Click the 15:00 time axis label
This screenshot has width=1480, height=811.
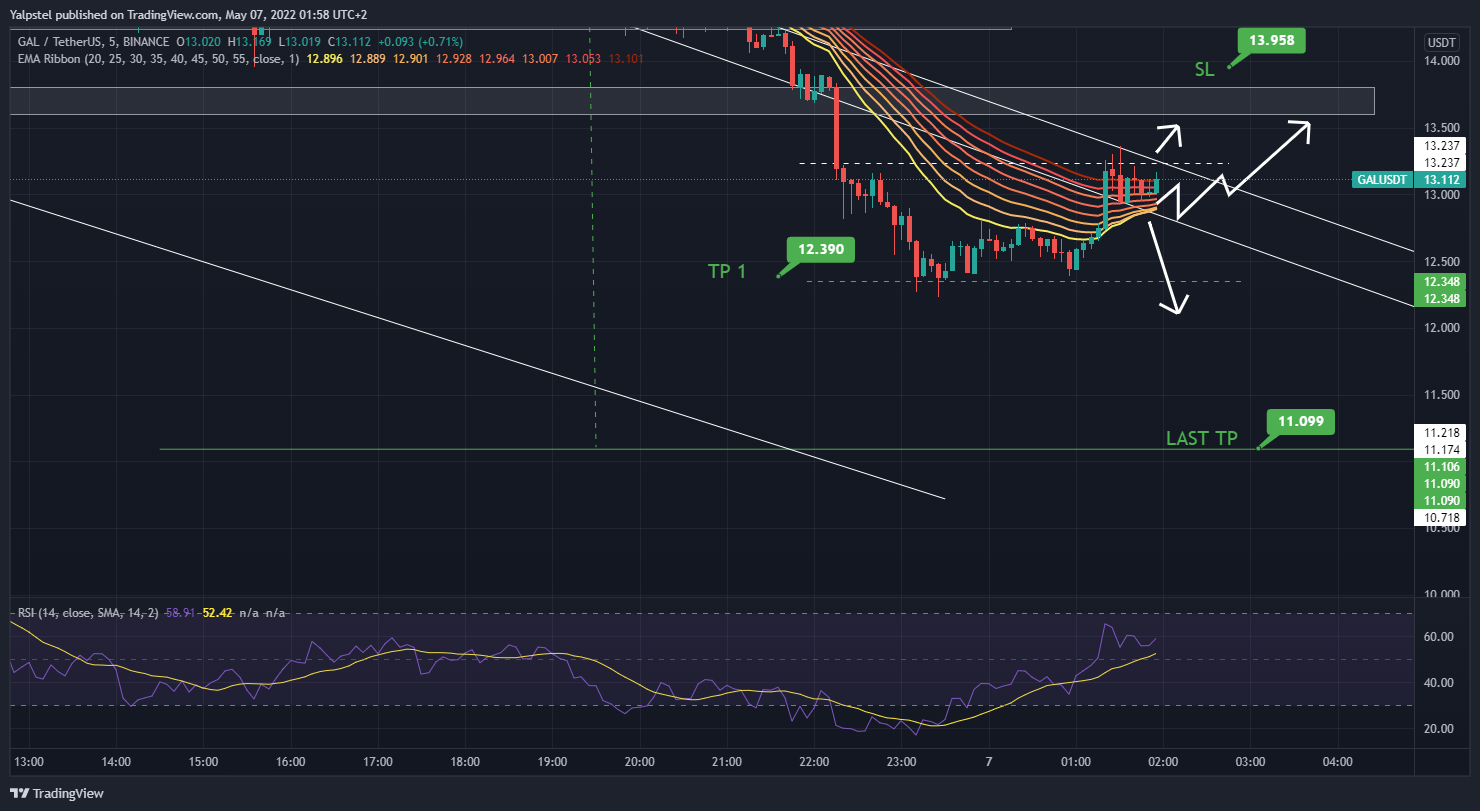pyautogui.click(x=203, y=762)
